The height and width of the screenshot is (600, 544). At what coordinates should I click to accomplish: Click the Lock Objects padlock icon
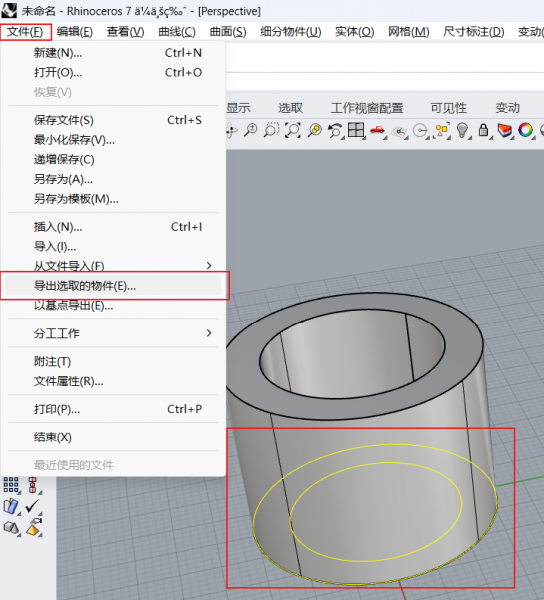pyautogui.click(x=483, y=130)
